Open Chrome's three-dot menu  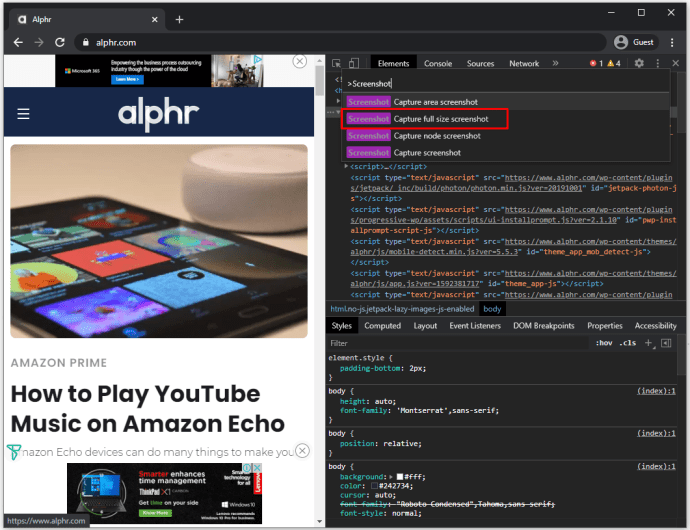pos(672,42)
